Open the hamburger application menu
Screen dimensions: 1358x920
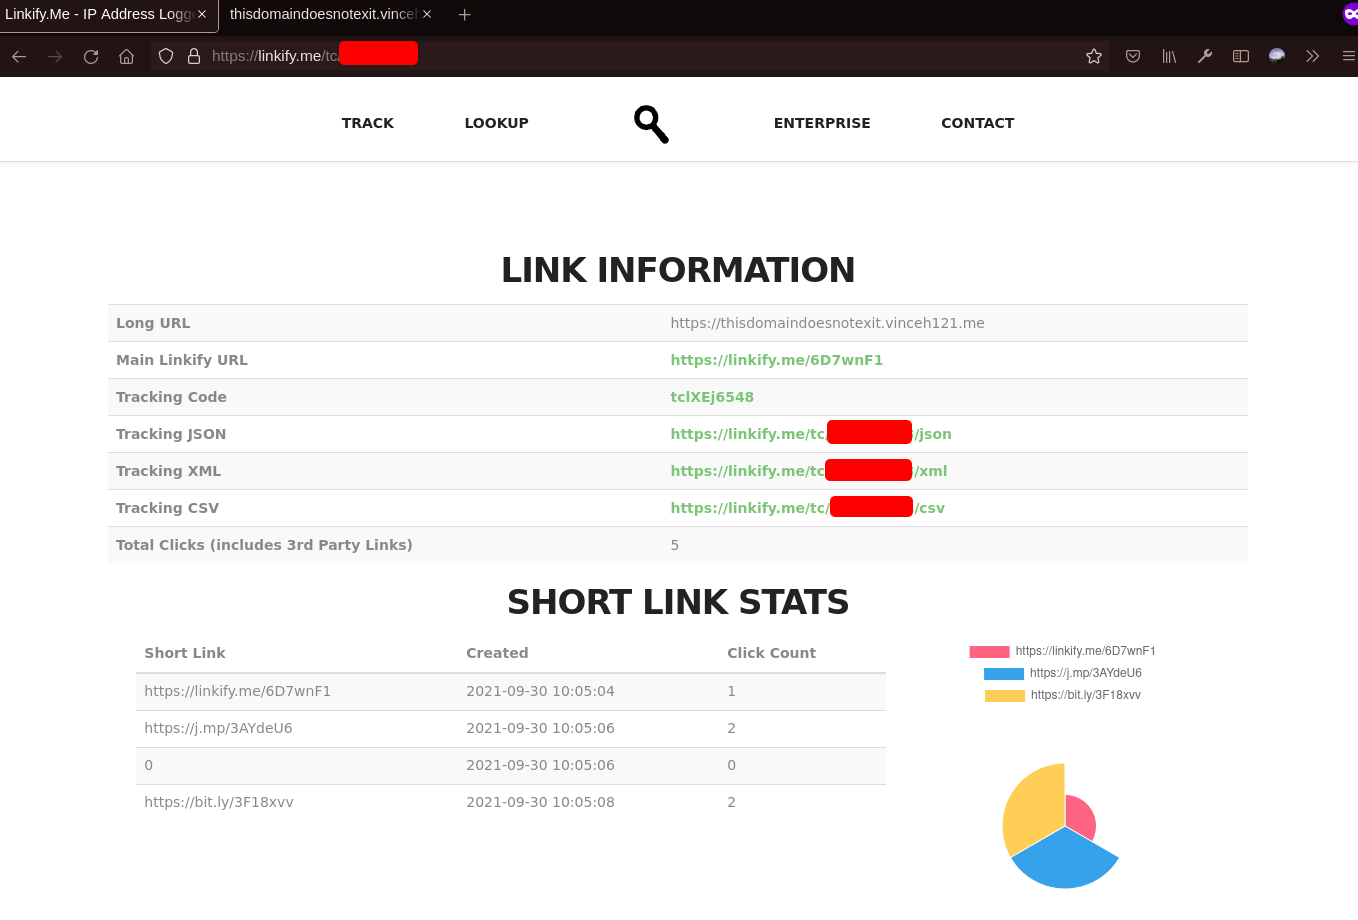pyautogui.click(x=1348, y=57)
